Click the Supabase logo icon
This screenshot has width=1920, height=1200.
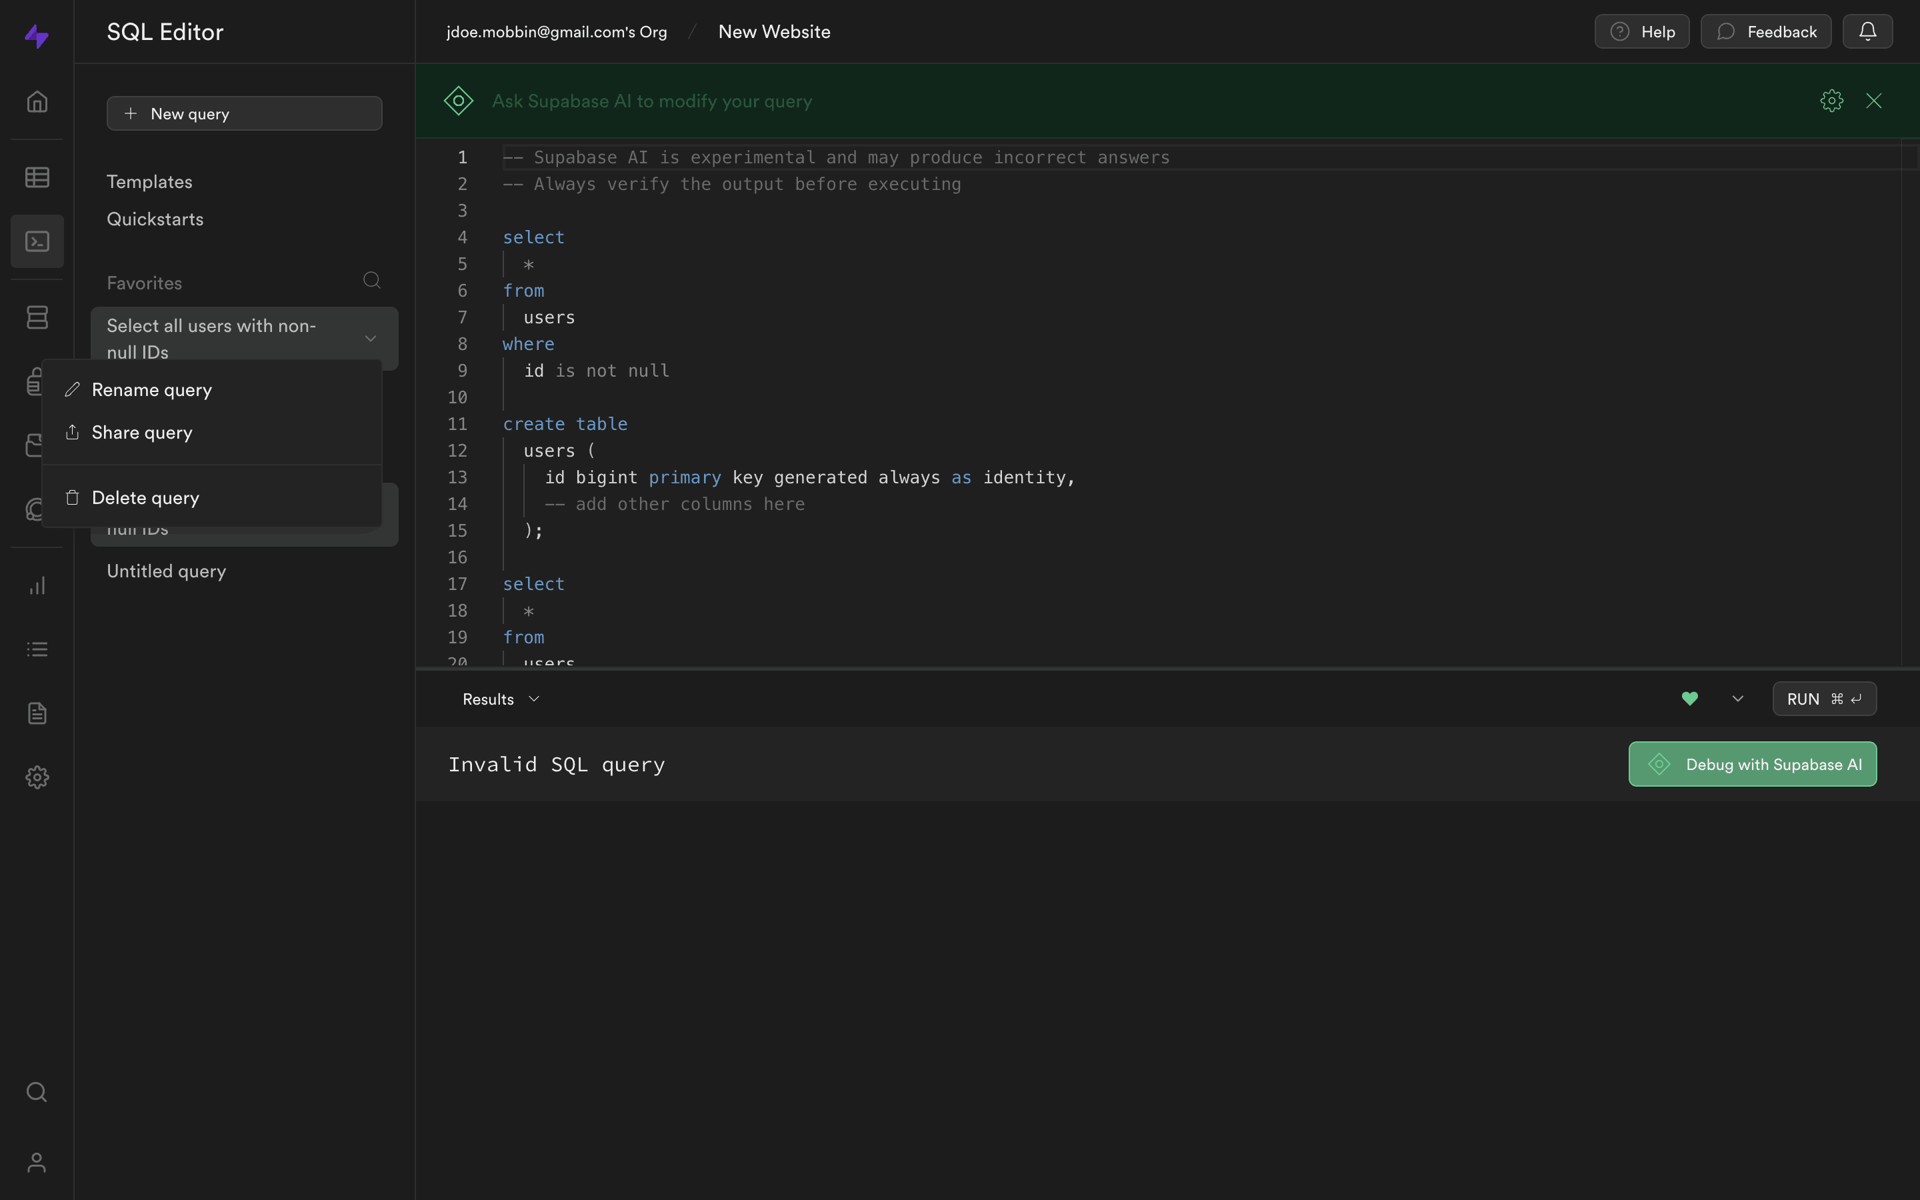coord(37,36)
